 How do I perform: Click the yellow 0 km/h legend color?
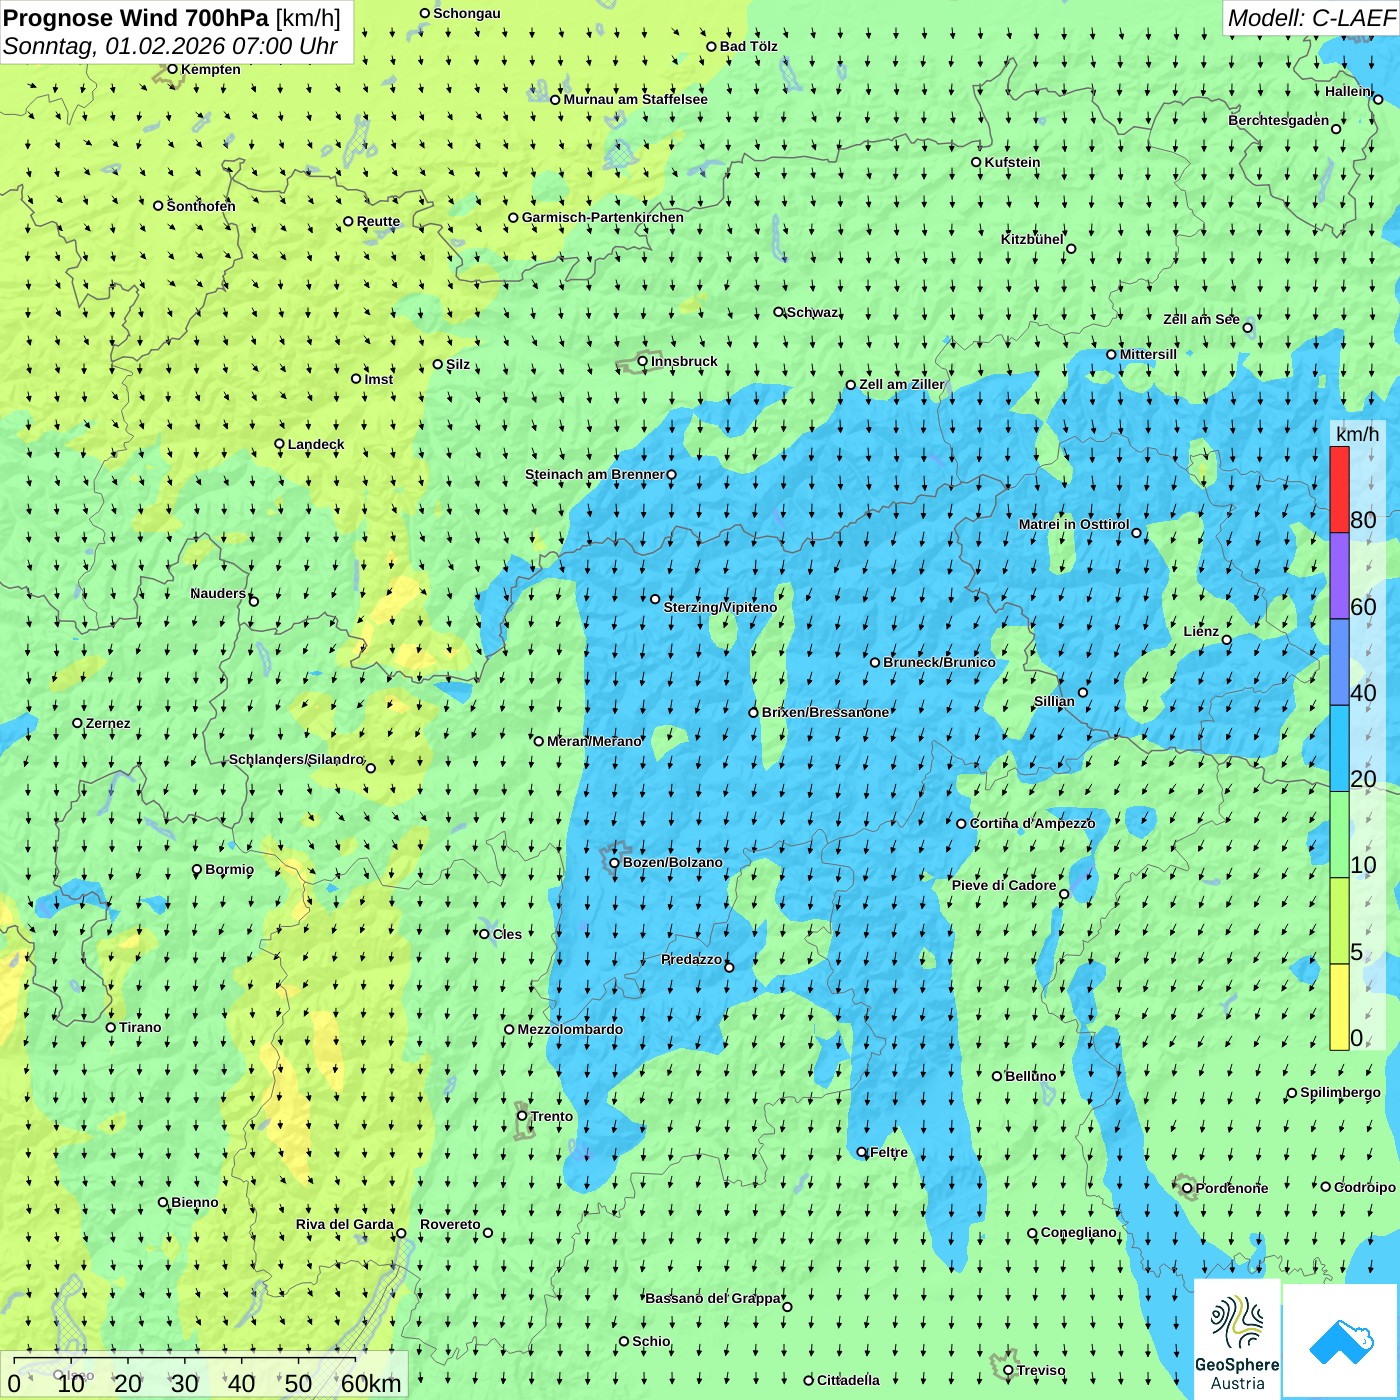pos(1339,1007)
